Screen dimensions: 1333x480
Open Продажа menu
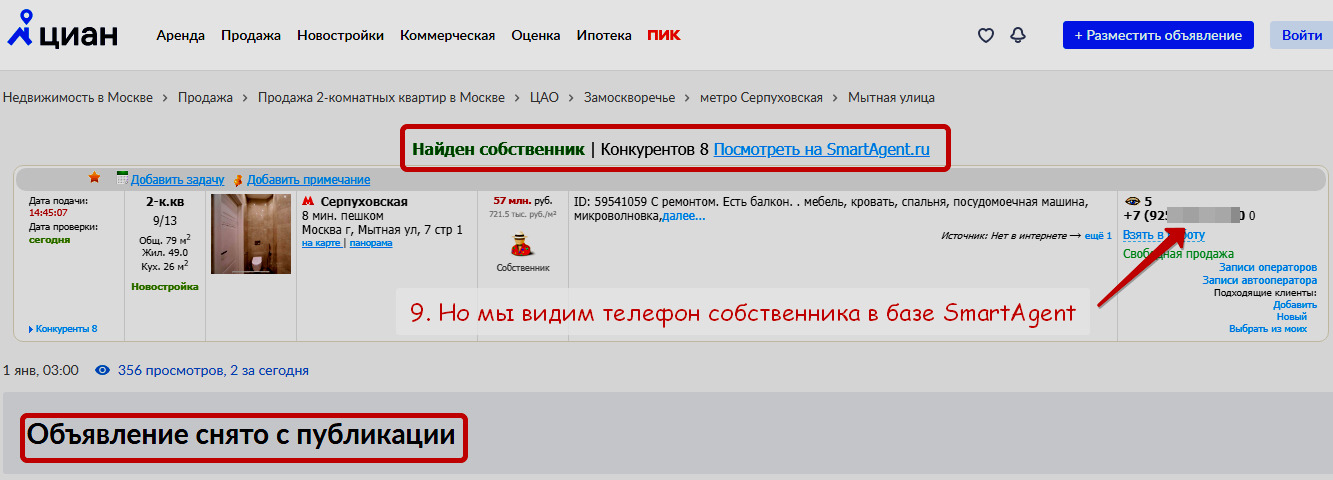(251, 35)
